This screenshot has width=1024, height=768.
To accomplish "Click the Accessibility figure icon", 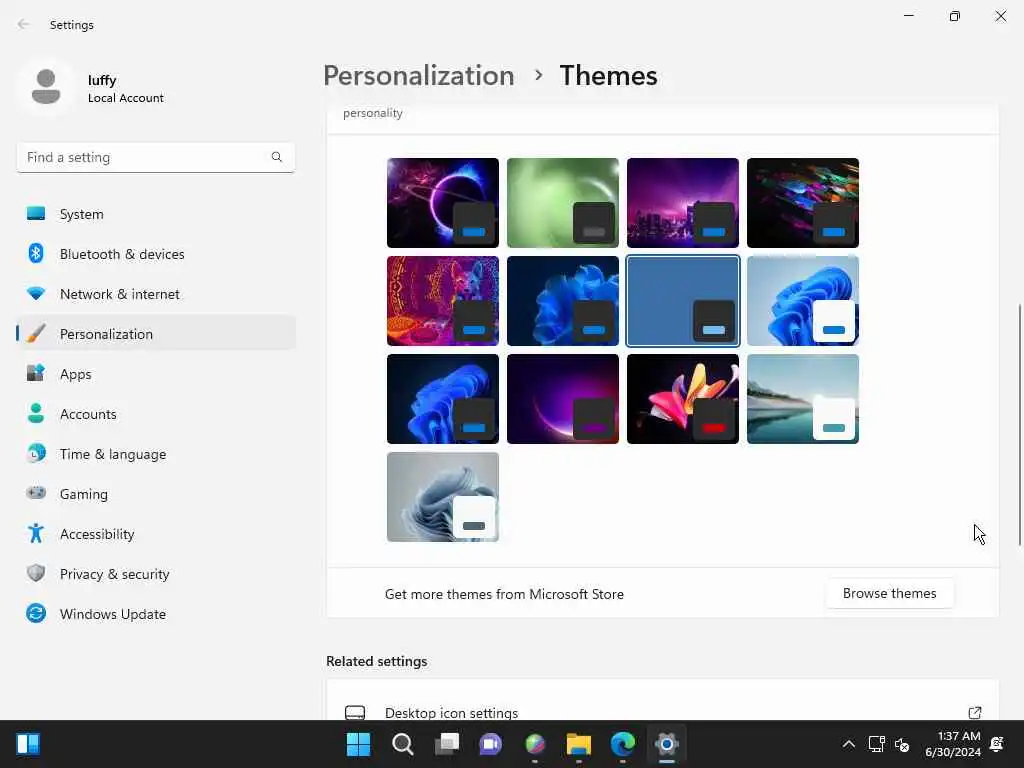I will [x=36, y=534].
